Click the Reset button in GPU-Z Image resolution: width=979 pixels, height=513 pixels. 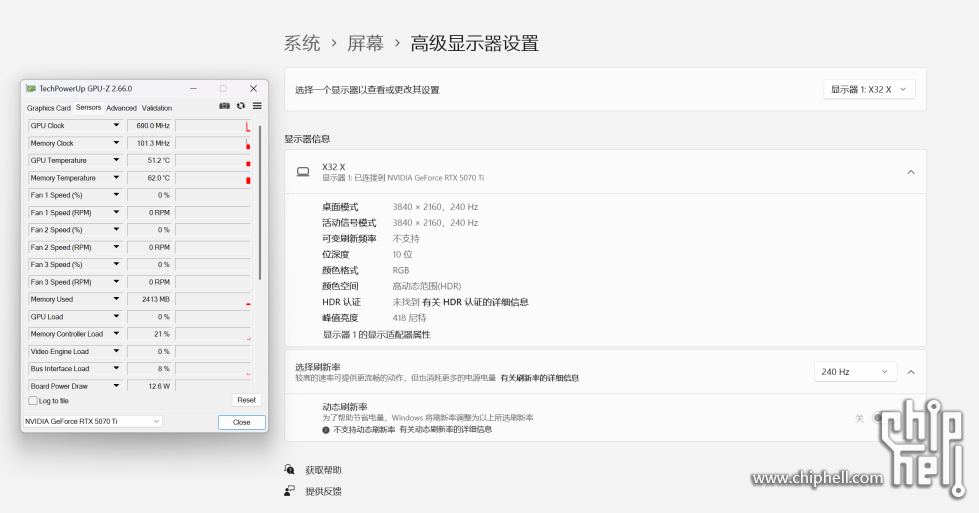pyautogui.click(x=247, y=400)
